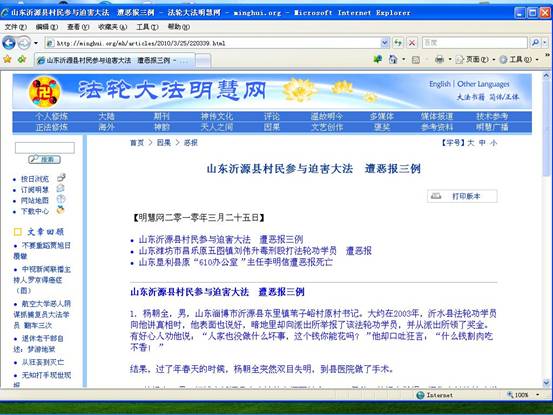Viewport: 553px width, 415px height.
Task: Click the red Stop loading icon
Action: 412,43
